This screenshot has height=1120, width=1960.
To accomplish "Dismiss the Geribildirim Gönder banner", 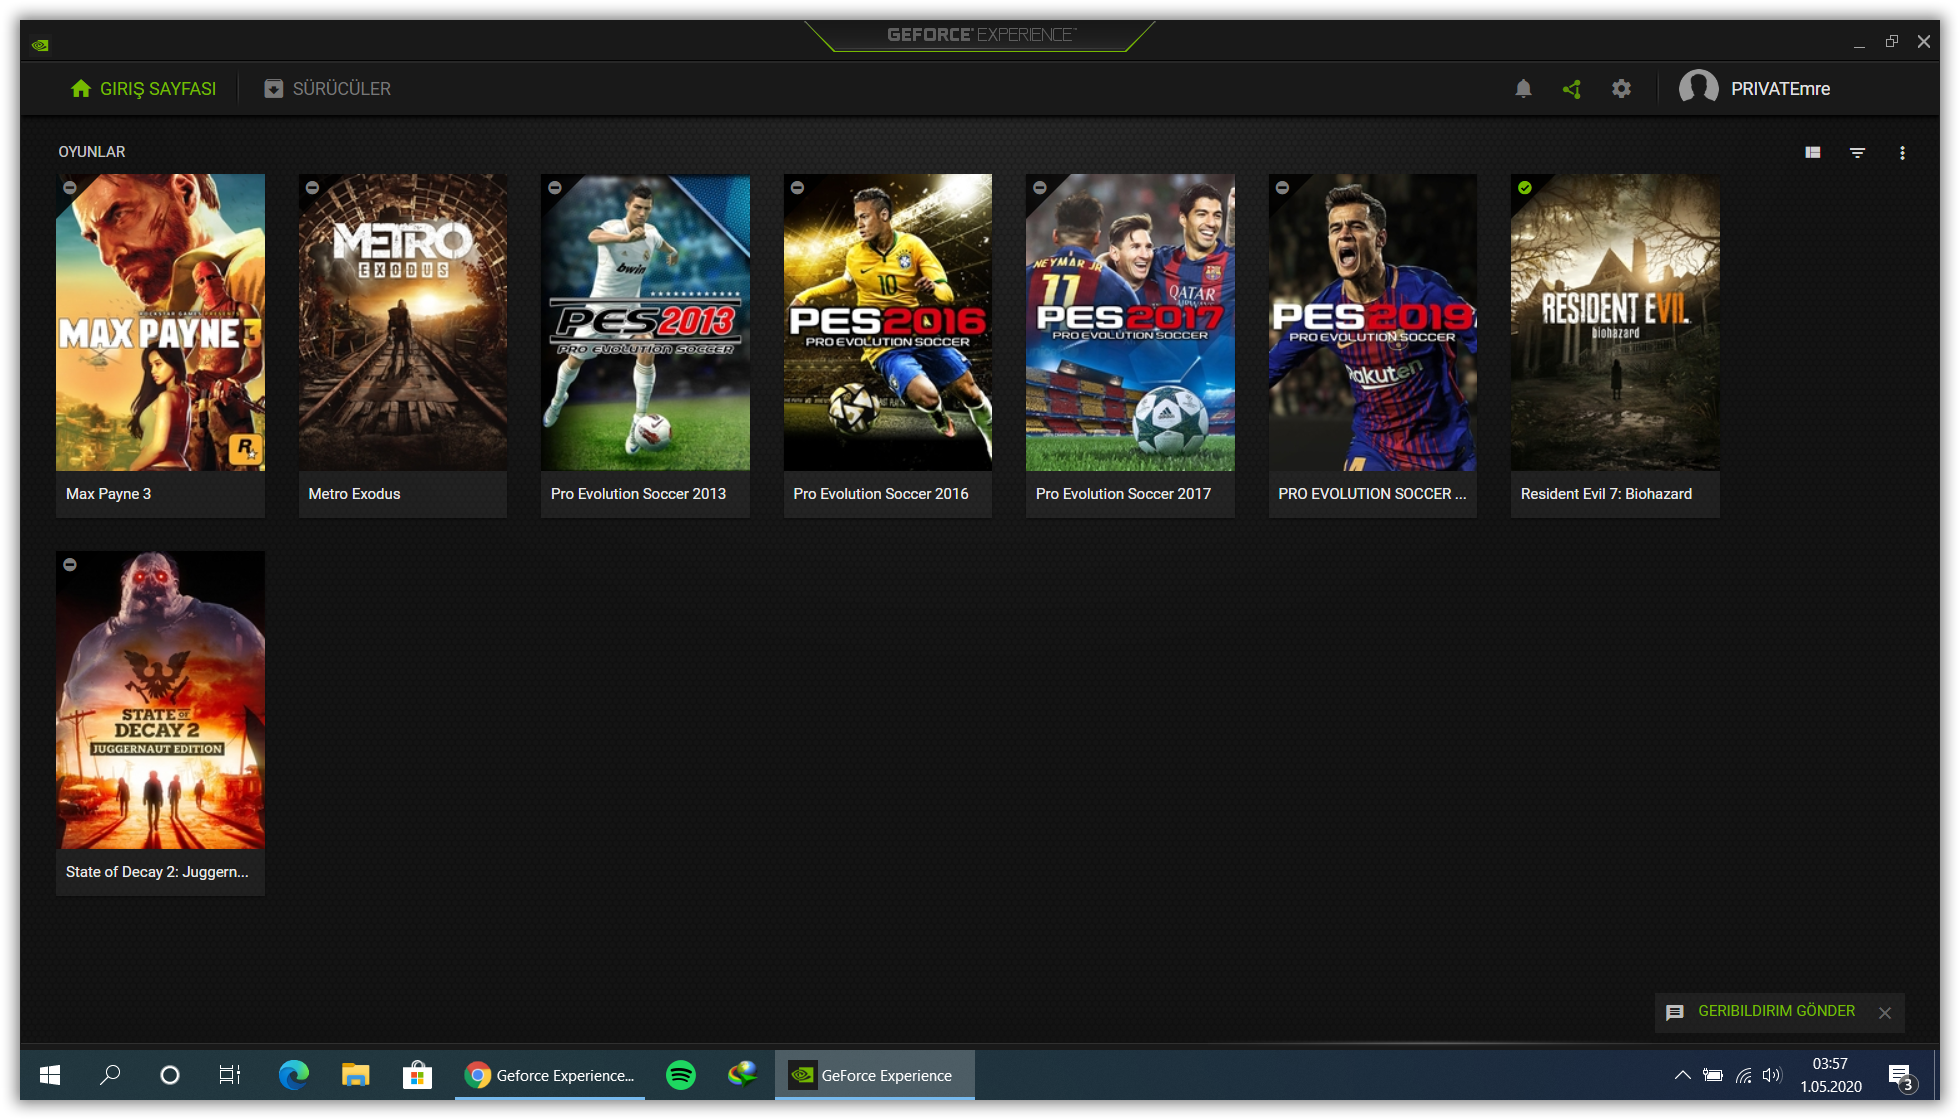I will coord(1885,1013).
